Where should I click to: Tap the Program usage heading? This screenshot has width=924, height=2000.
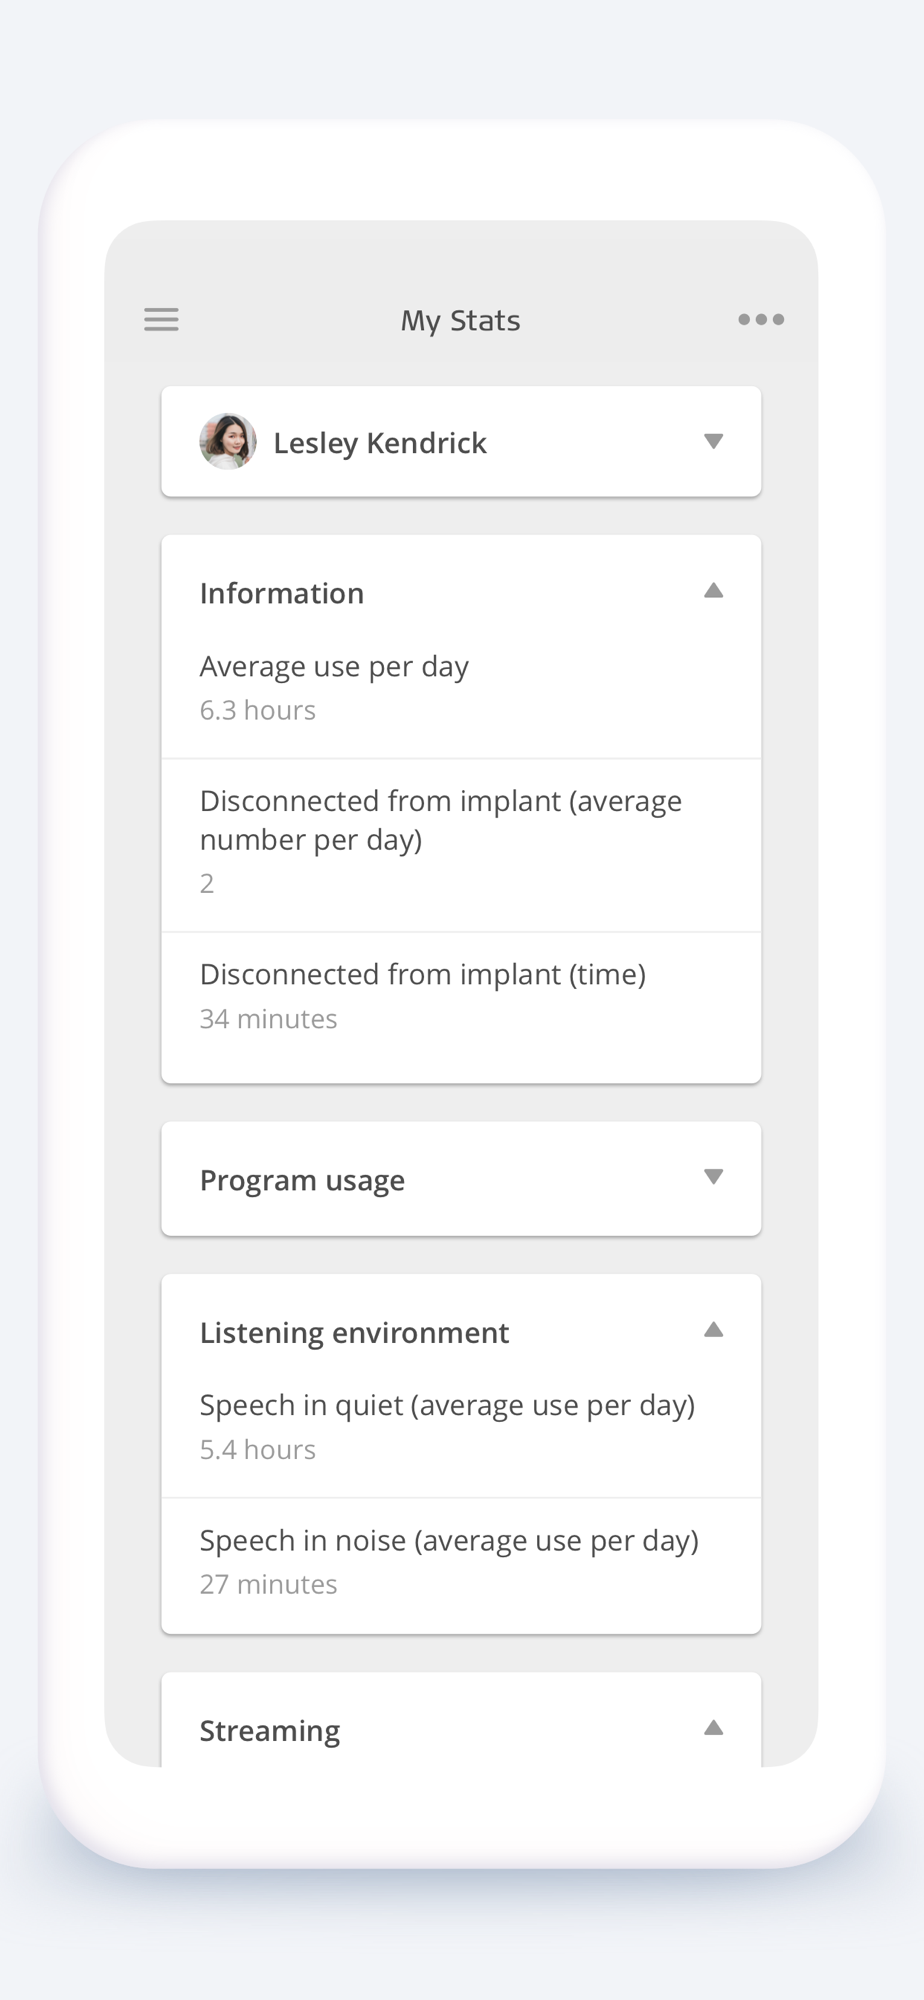pyautogui.click(x=302, y=1180)
